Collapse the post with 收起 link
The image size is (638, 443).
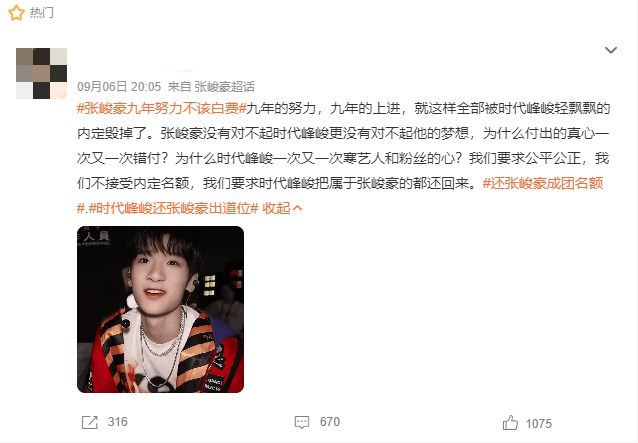(276, 208)
